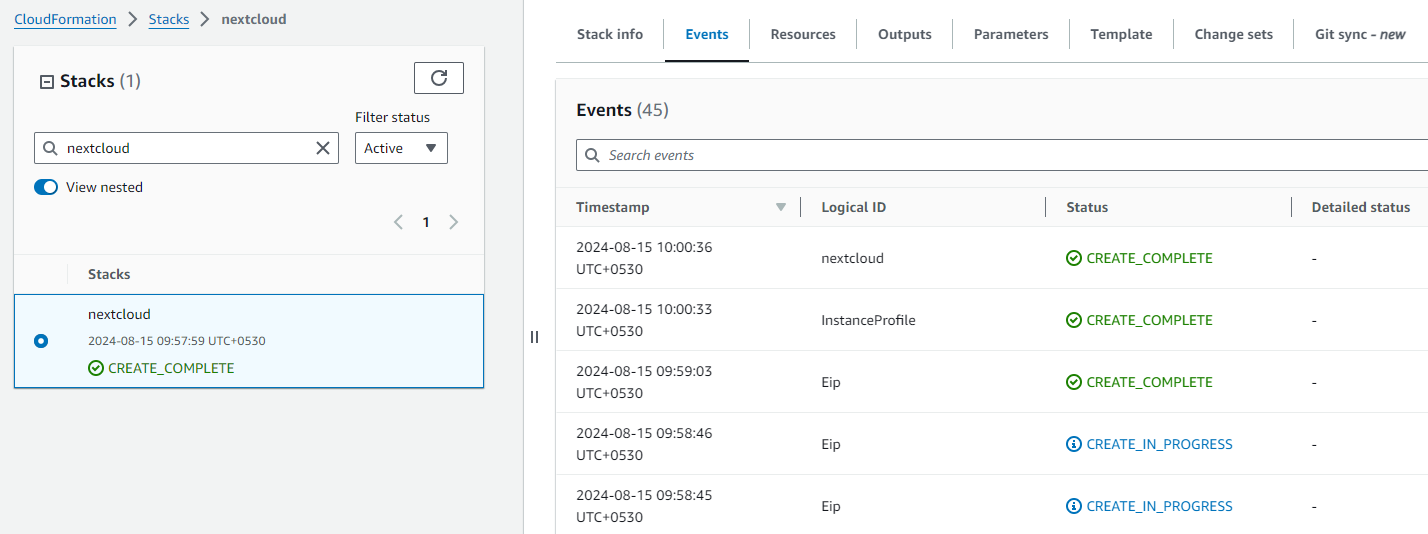Toggle View nested switch

(x=46, y=187)
